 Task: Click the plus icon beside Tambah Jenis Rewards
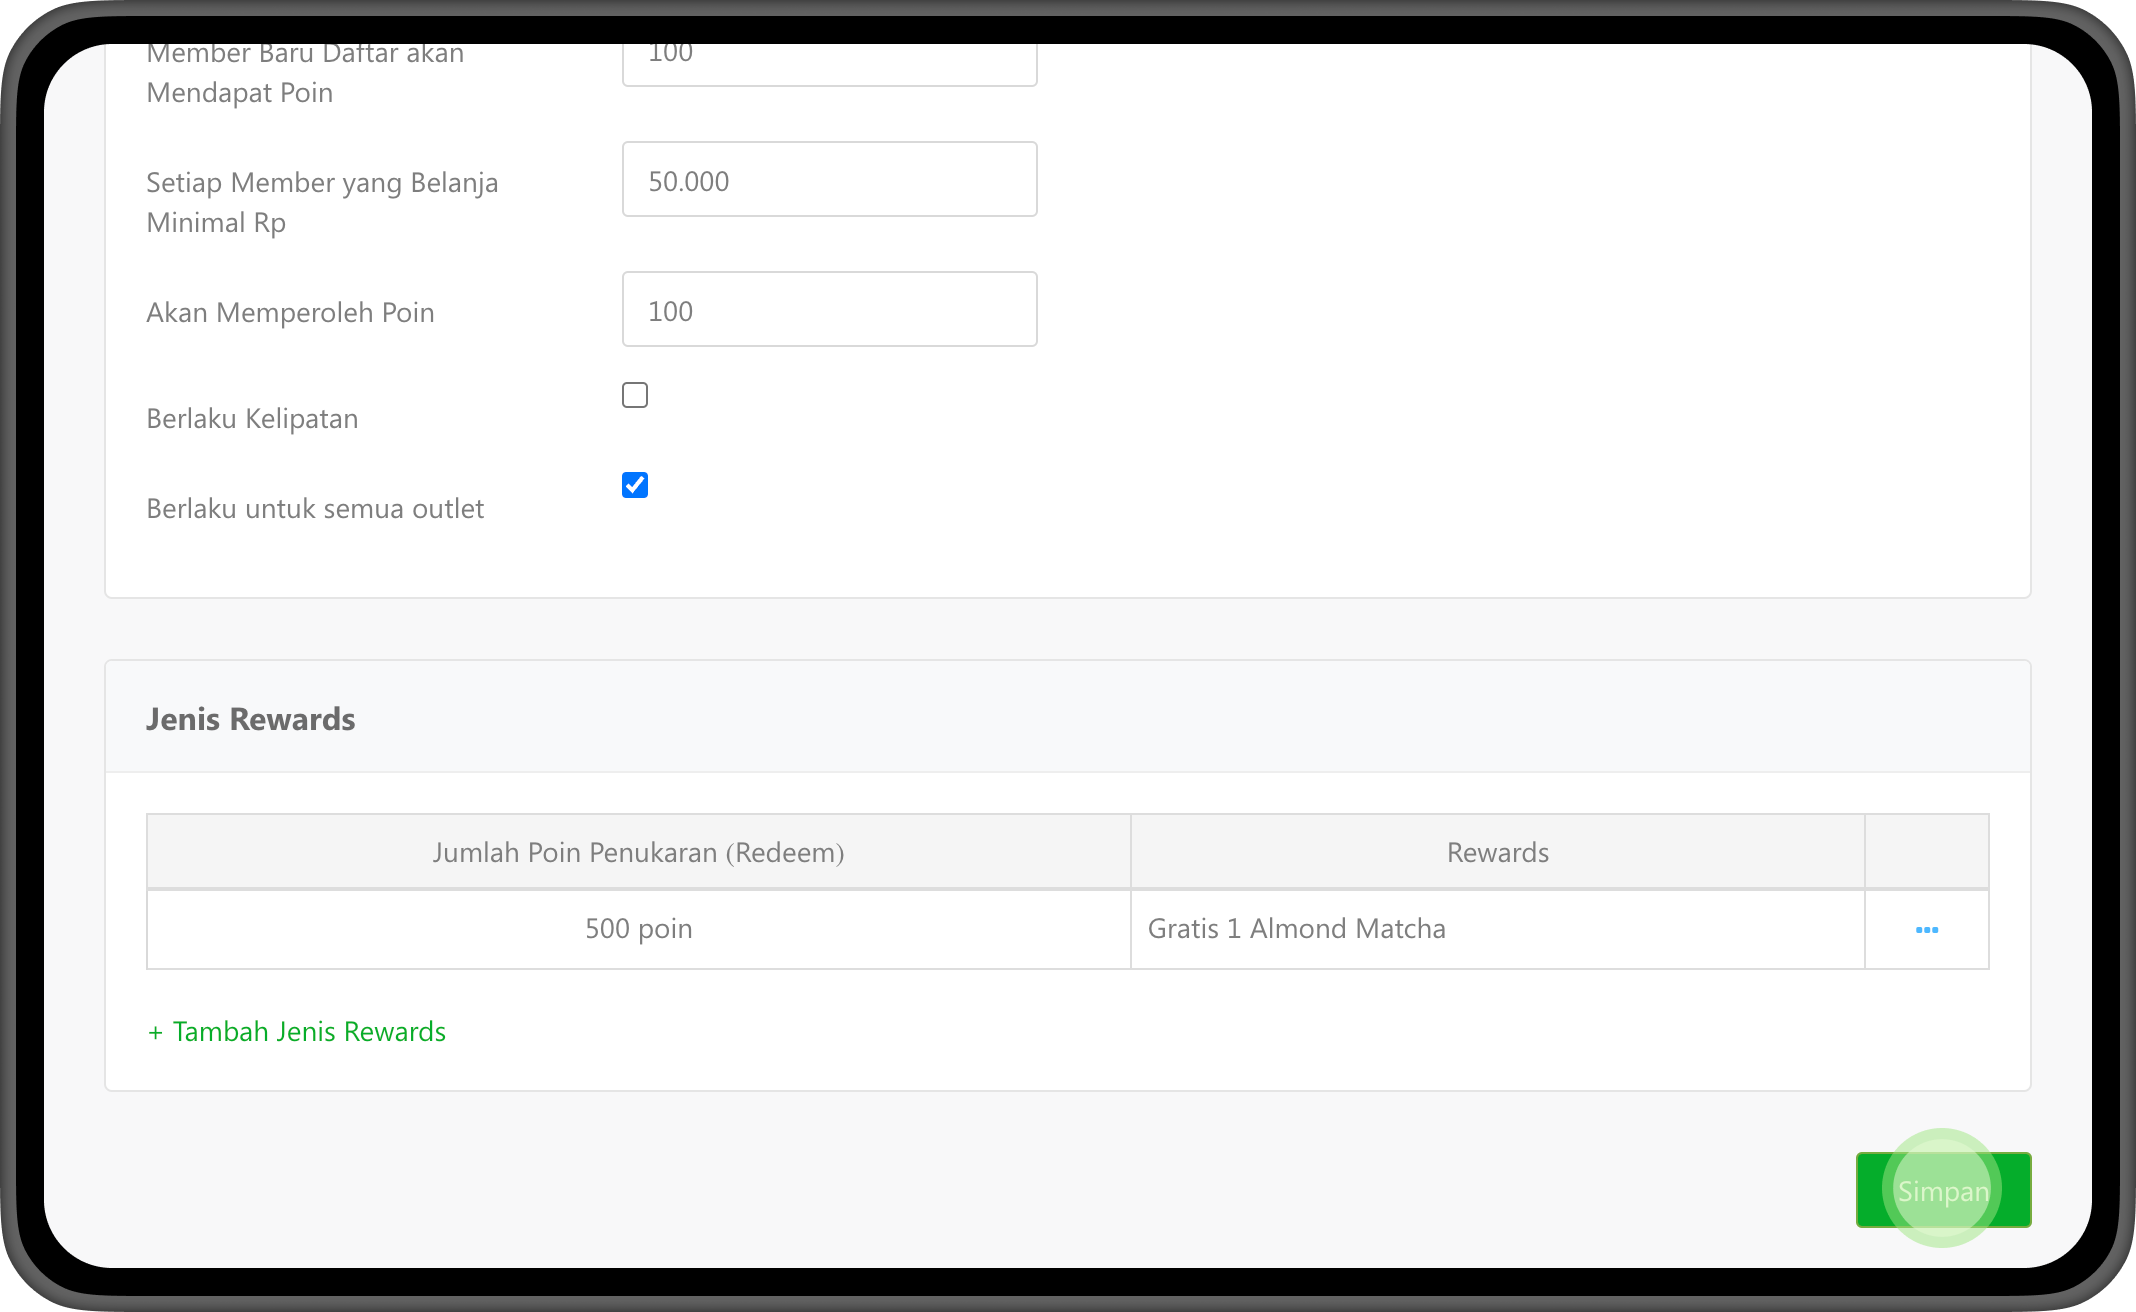point(155,1033)
